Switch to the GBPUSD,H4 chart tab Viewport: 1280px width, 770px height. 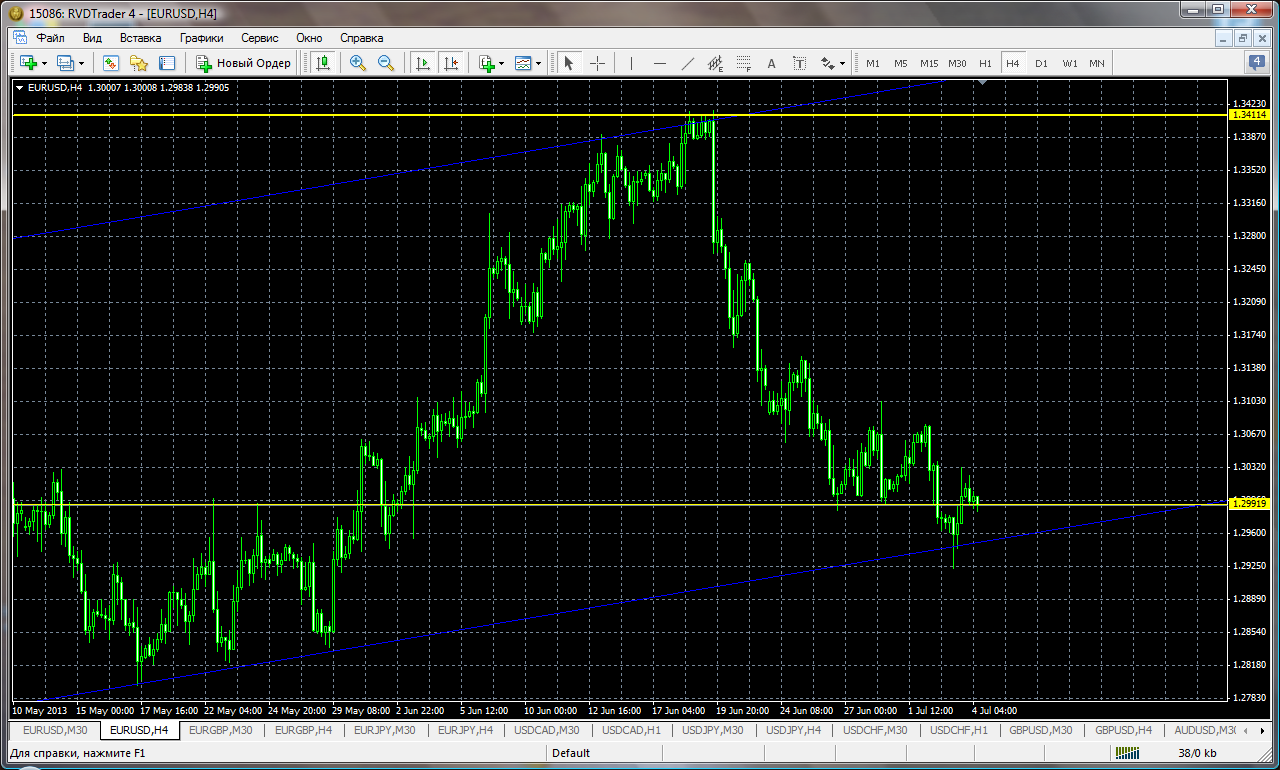[x=1123, y=730]
